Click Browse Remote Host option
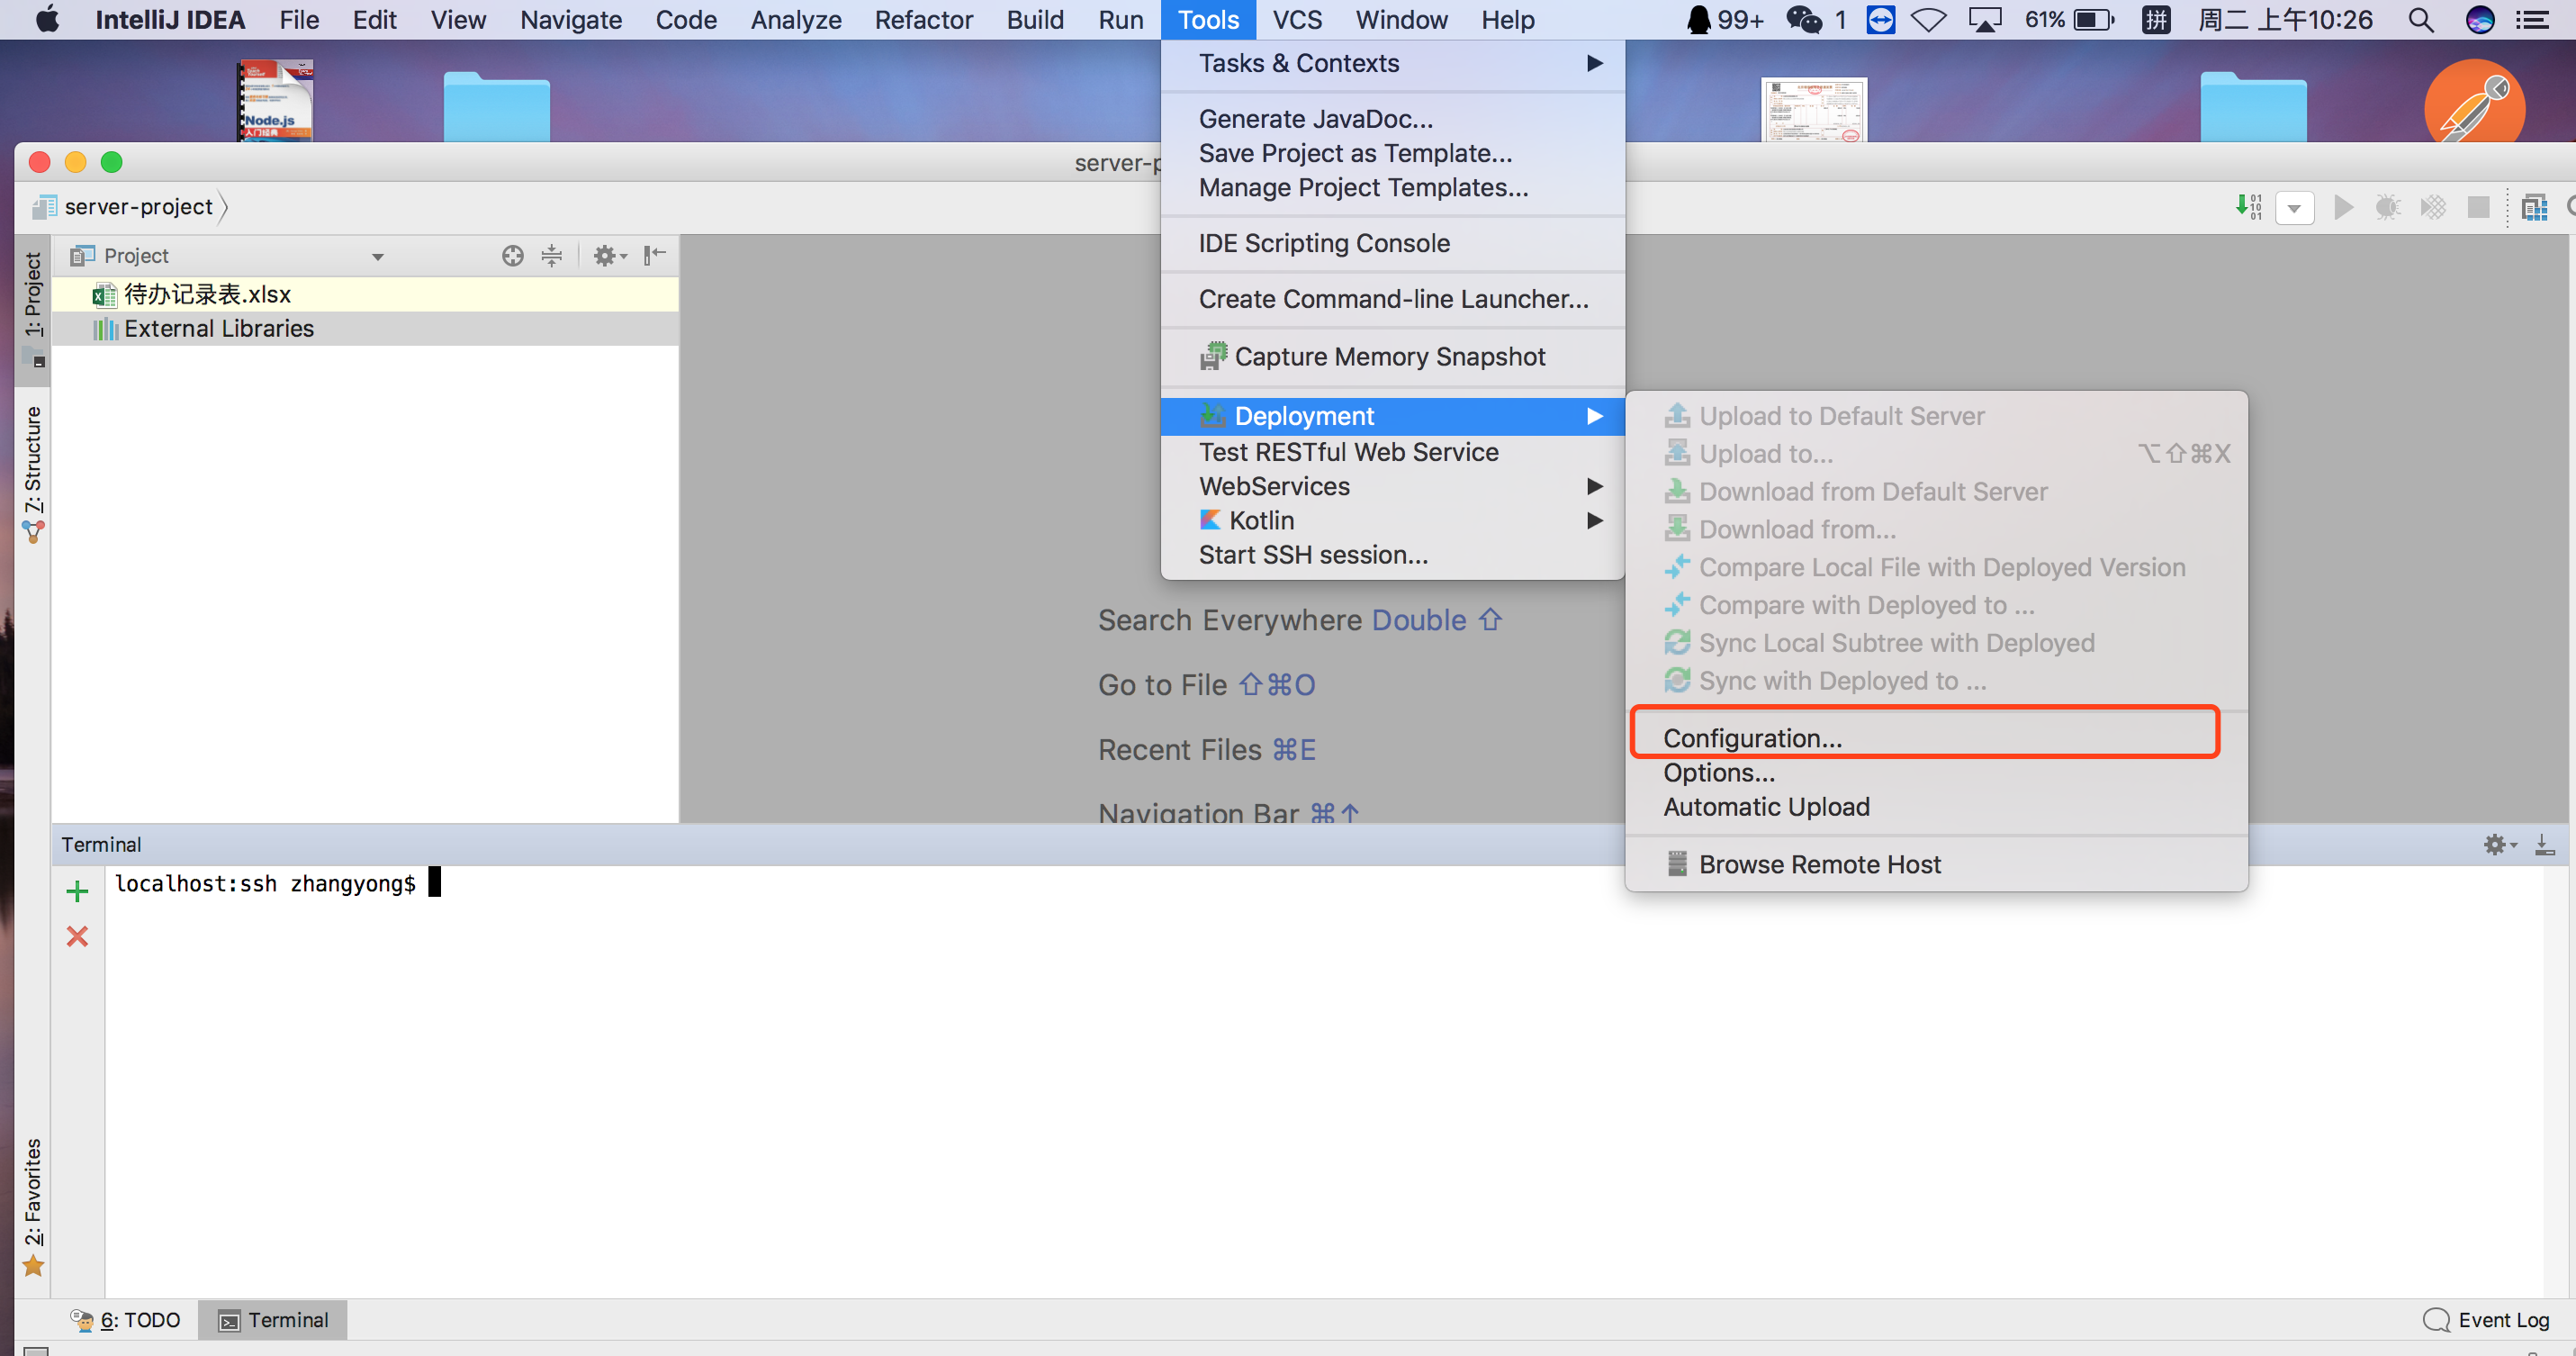This screenshot has height=1356, width=2576. pyautogui.click(x=1820, y=863)
